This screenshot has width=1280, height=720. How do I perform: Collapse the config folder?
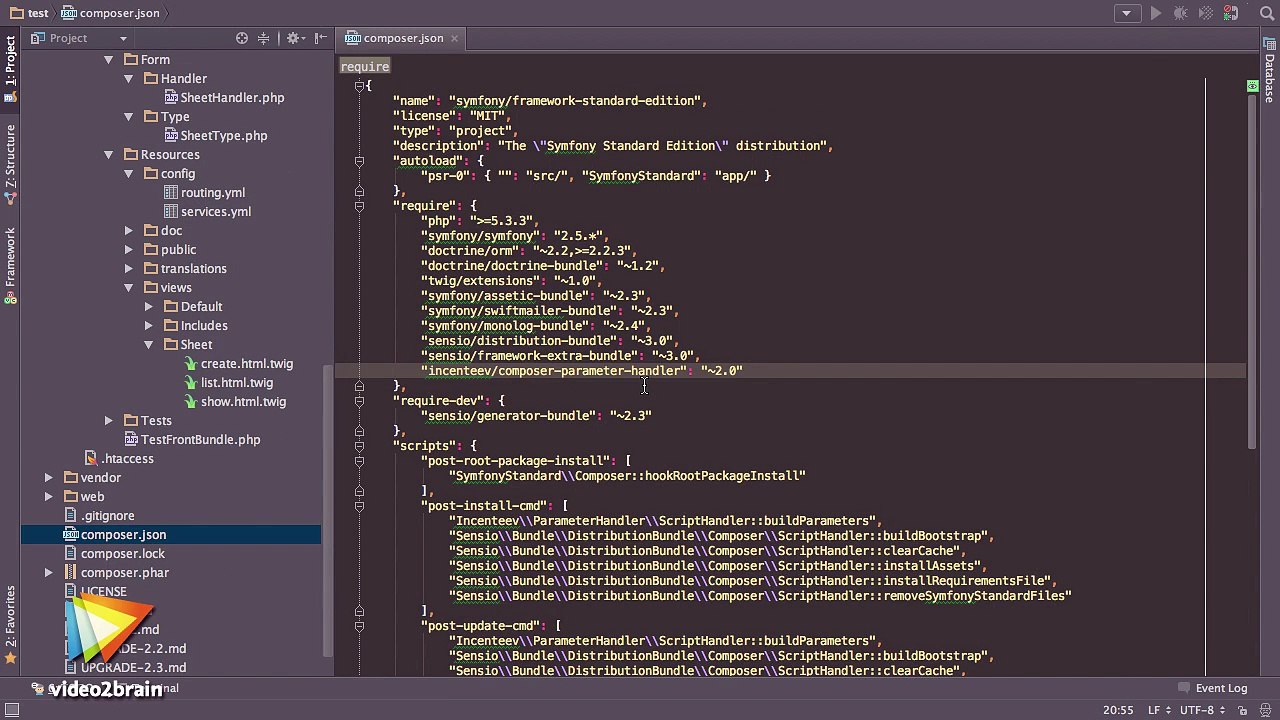coord(129,174)
